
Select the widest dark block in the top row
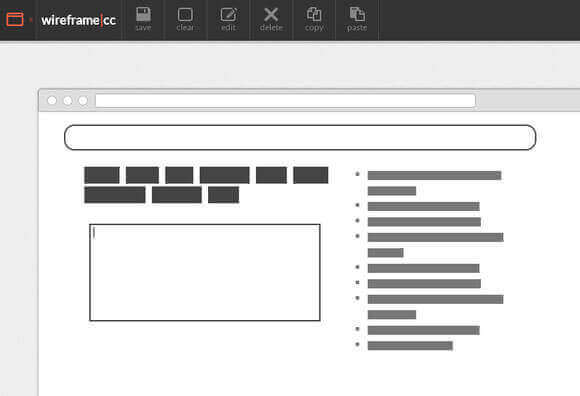pos(225,175)
